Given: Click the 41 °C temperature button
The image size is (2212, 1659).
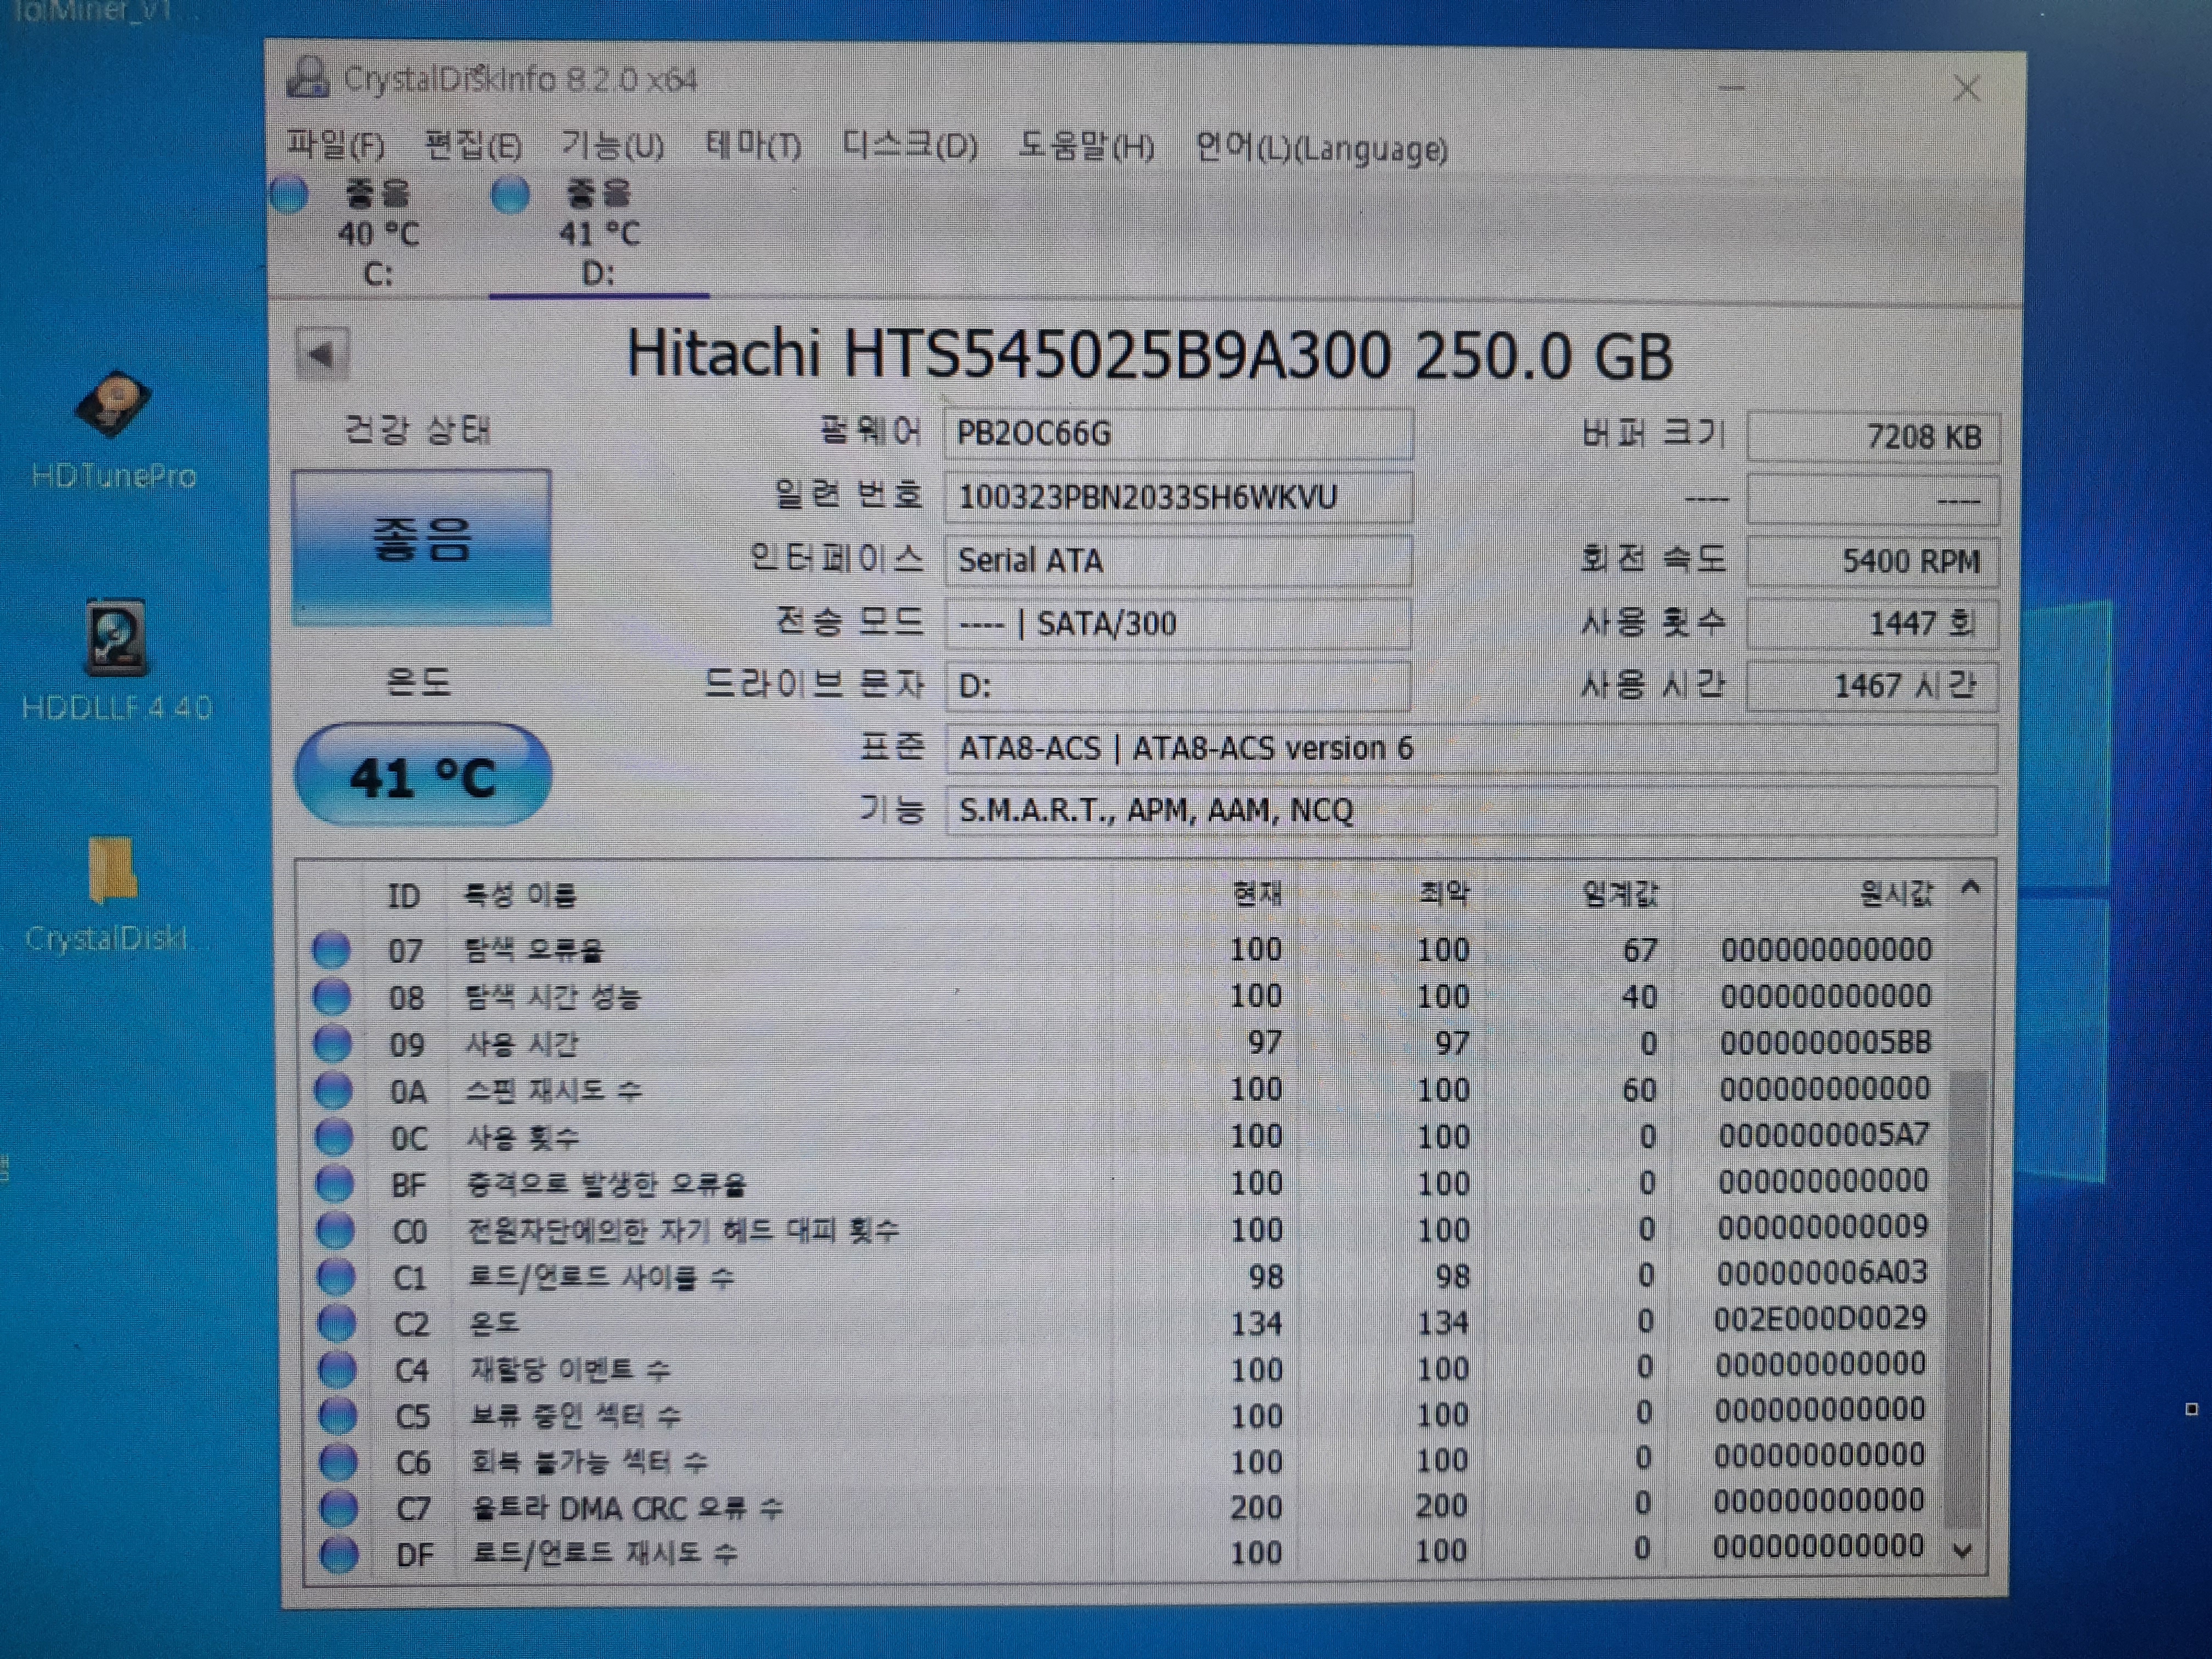Looking at the screenshot, I should coord(422,774).
